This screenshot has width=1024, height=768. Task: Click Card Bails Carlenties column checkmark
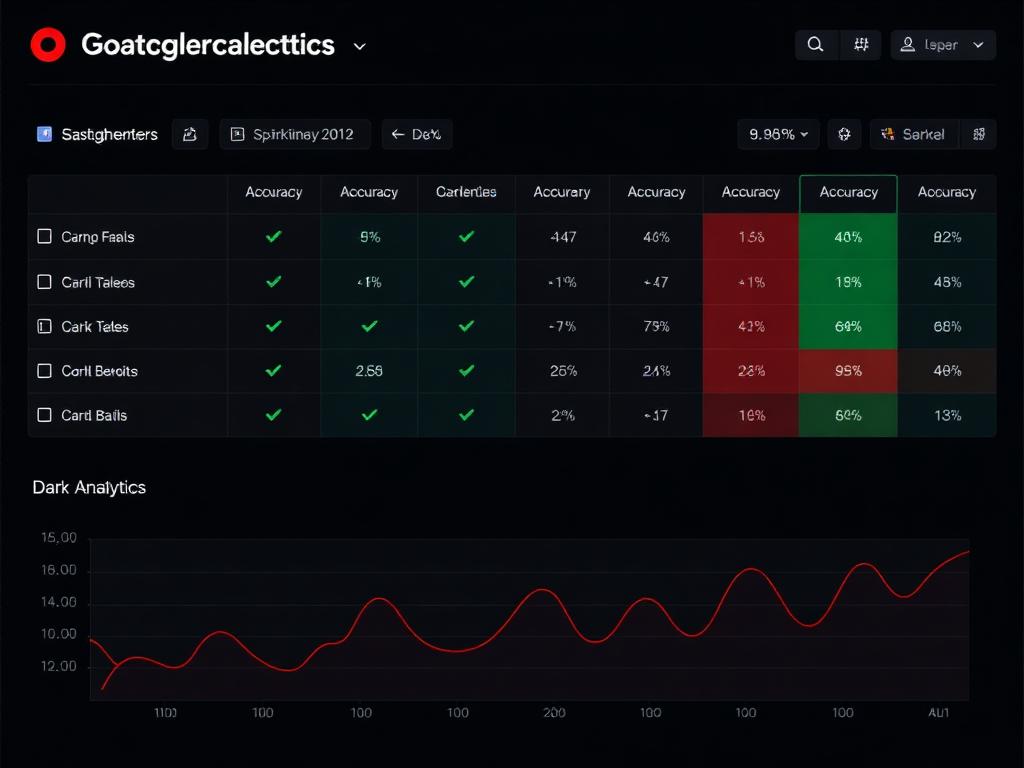click(466, 415)
